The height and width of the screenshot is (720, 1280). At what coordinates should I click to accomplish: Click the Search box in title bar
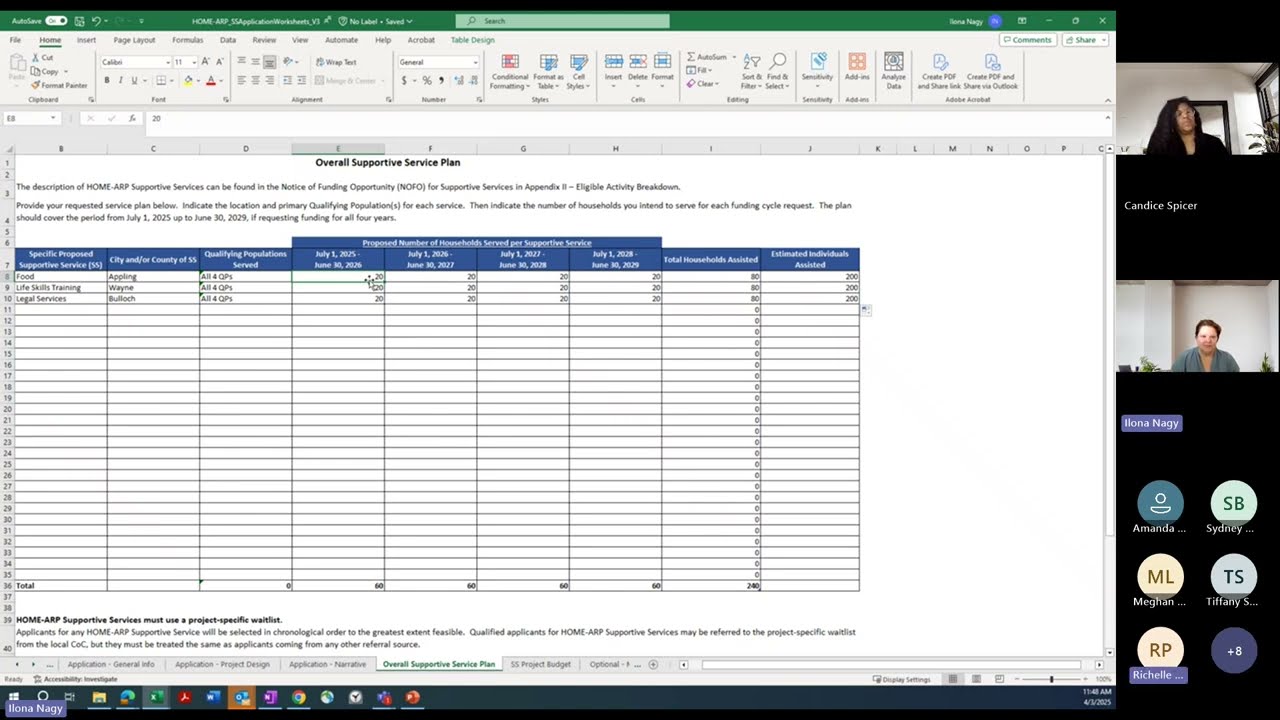point(562,21)
